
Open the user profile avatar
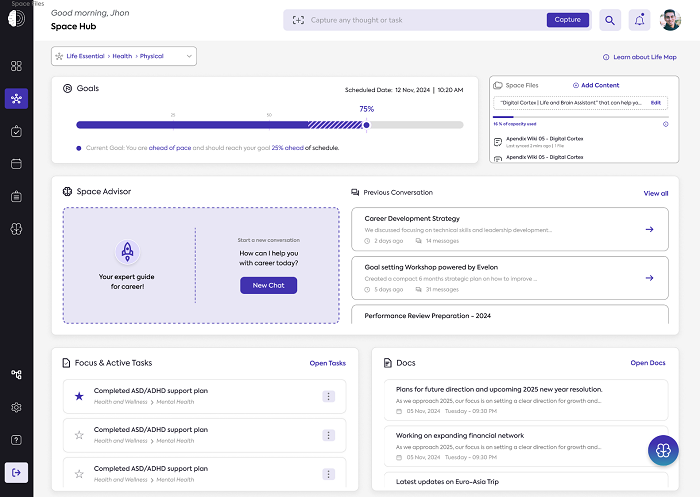pyautogui.click(x=670, y=20)
